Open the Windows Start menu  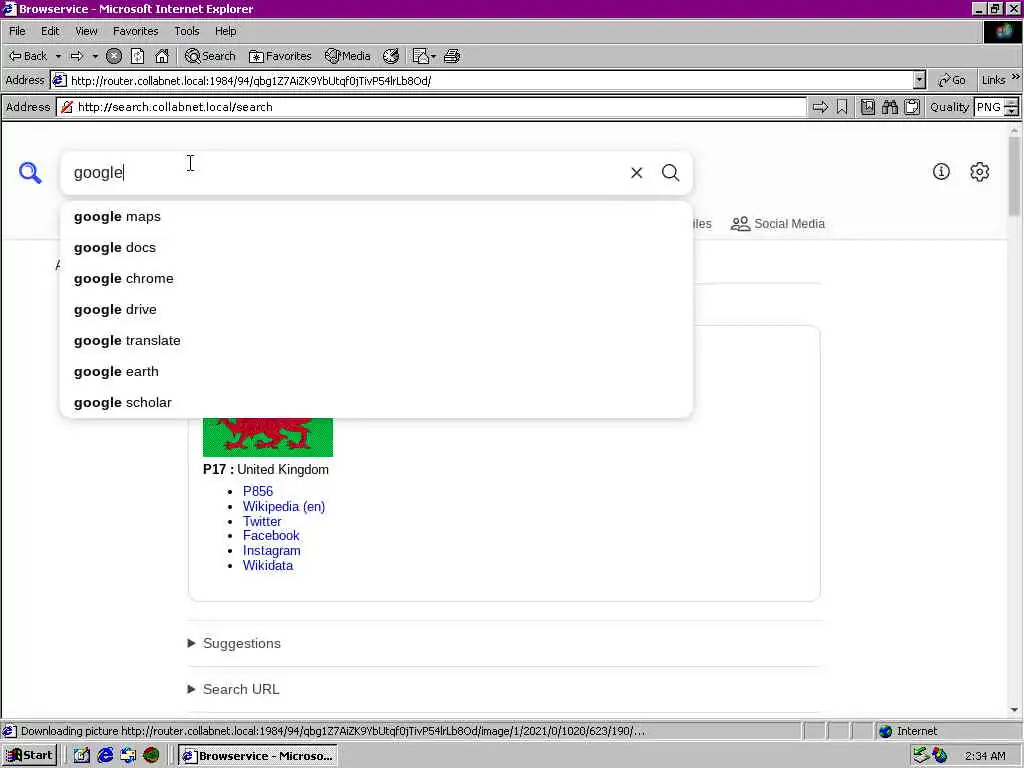point(29,756)
